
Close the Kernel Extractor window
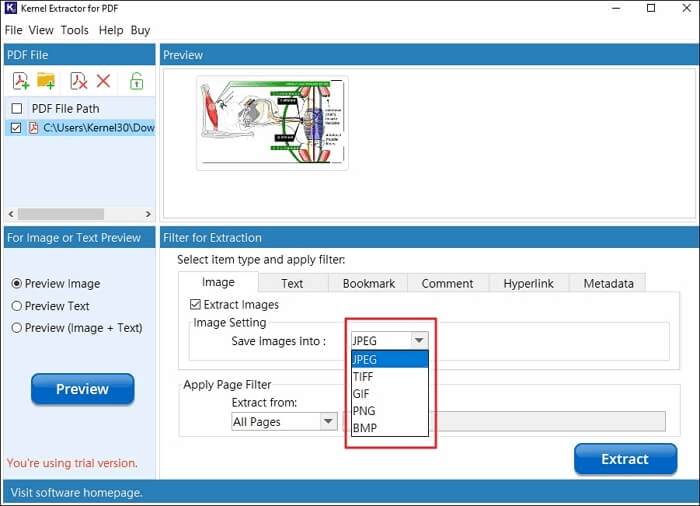coord(687,8)
